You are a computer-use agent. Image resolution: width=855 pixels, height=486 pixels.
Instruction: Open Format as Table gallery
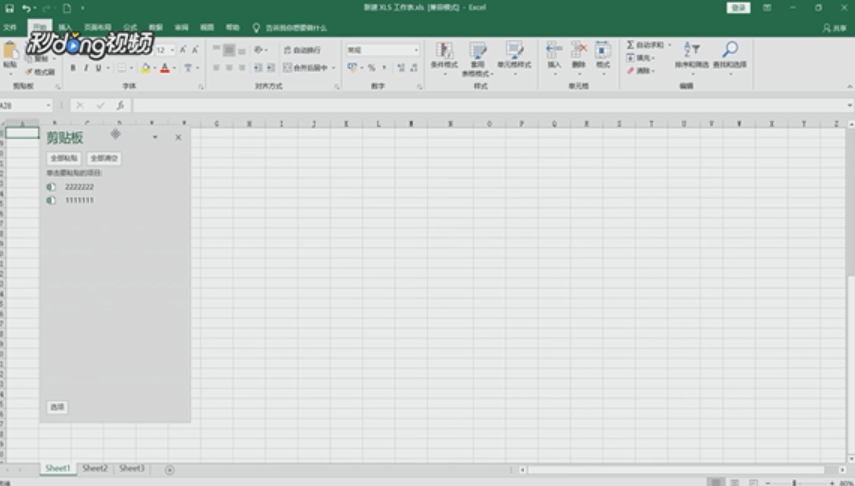tap(477, 58)
